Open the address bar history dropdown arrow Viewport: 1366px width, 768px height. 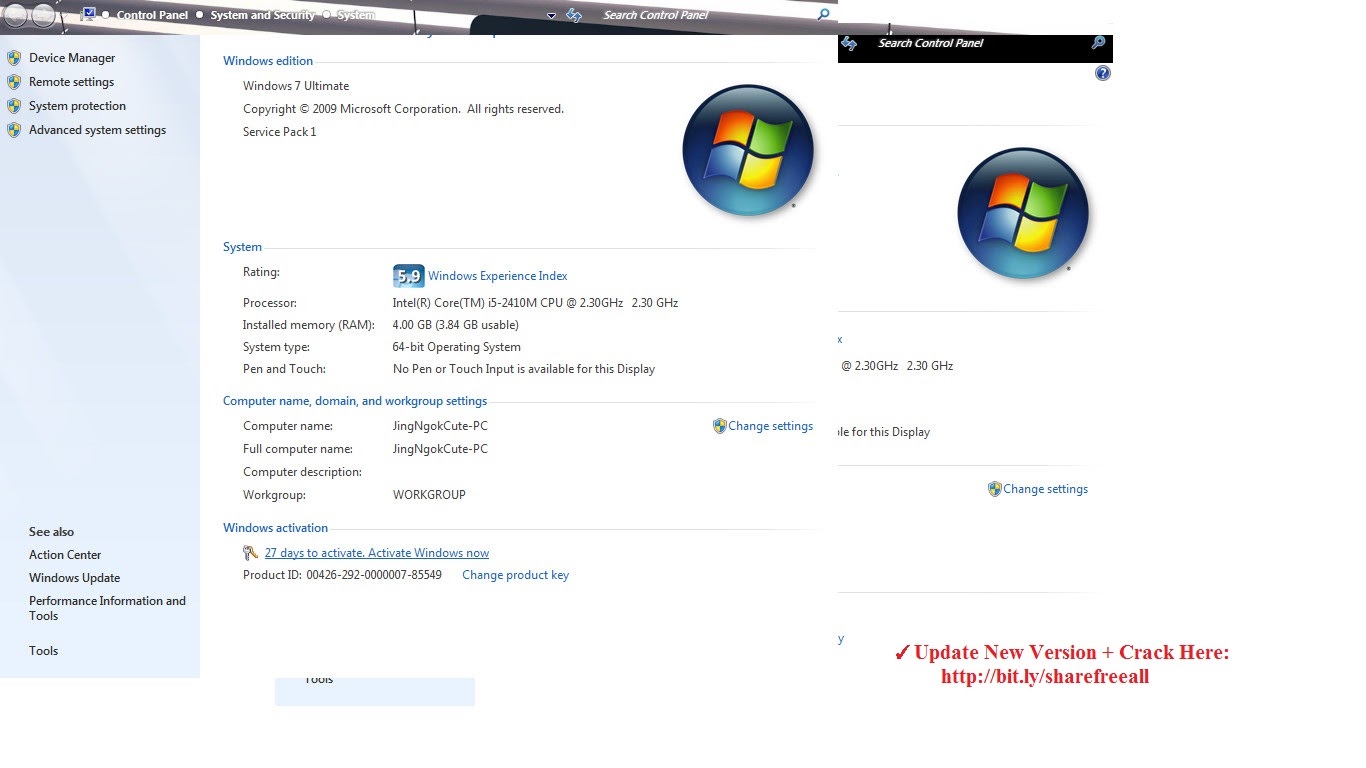point(552,16)
